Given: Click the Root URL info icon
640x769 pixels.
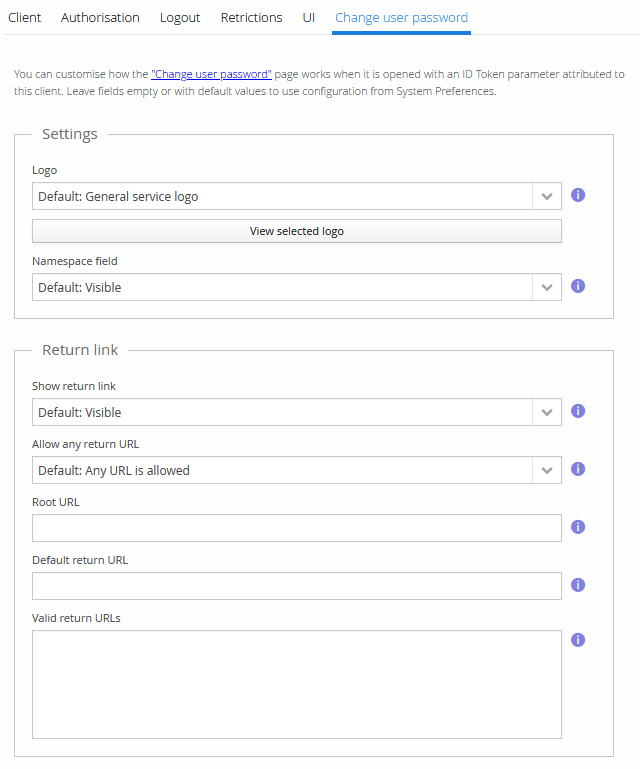Looking at the screenshot, I should (578, 527).
